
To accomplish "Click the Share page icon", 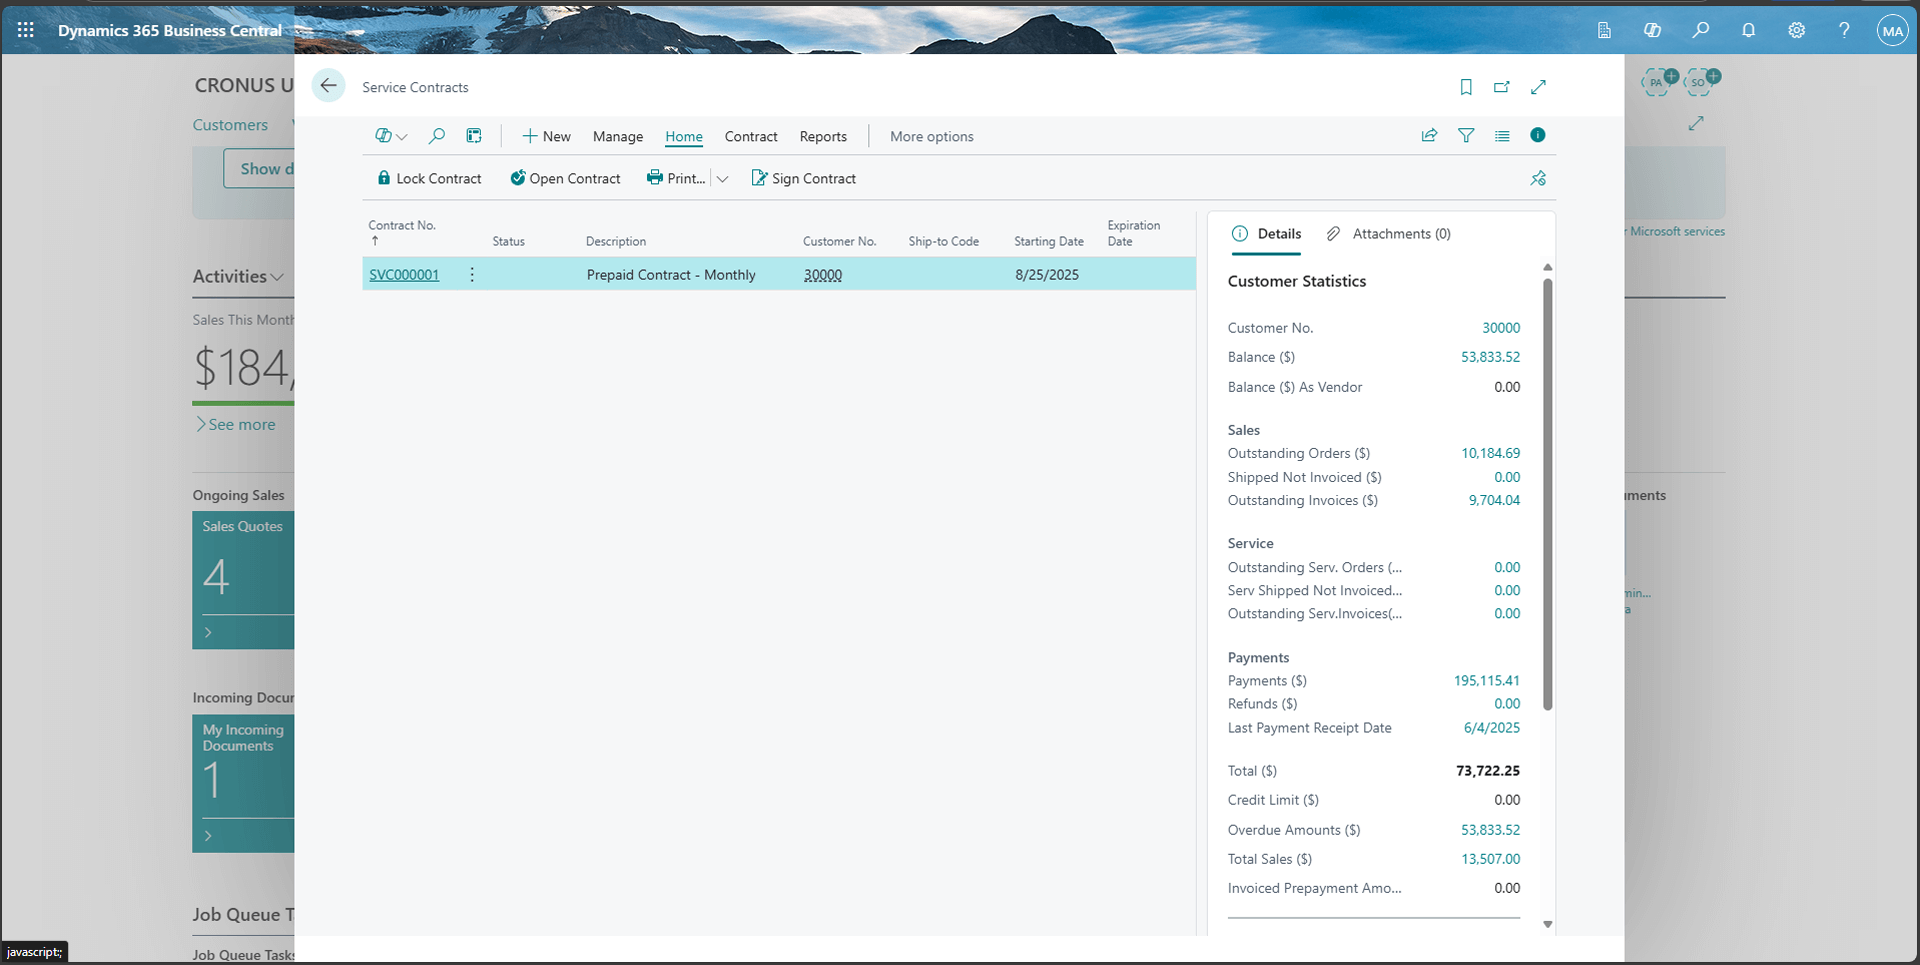I will (1429, 135).
